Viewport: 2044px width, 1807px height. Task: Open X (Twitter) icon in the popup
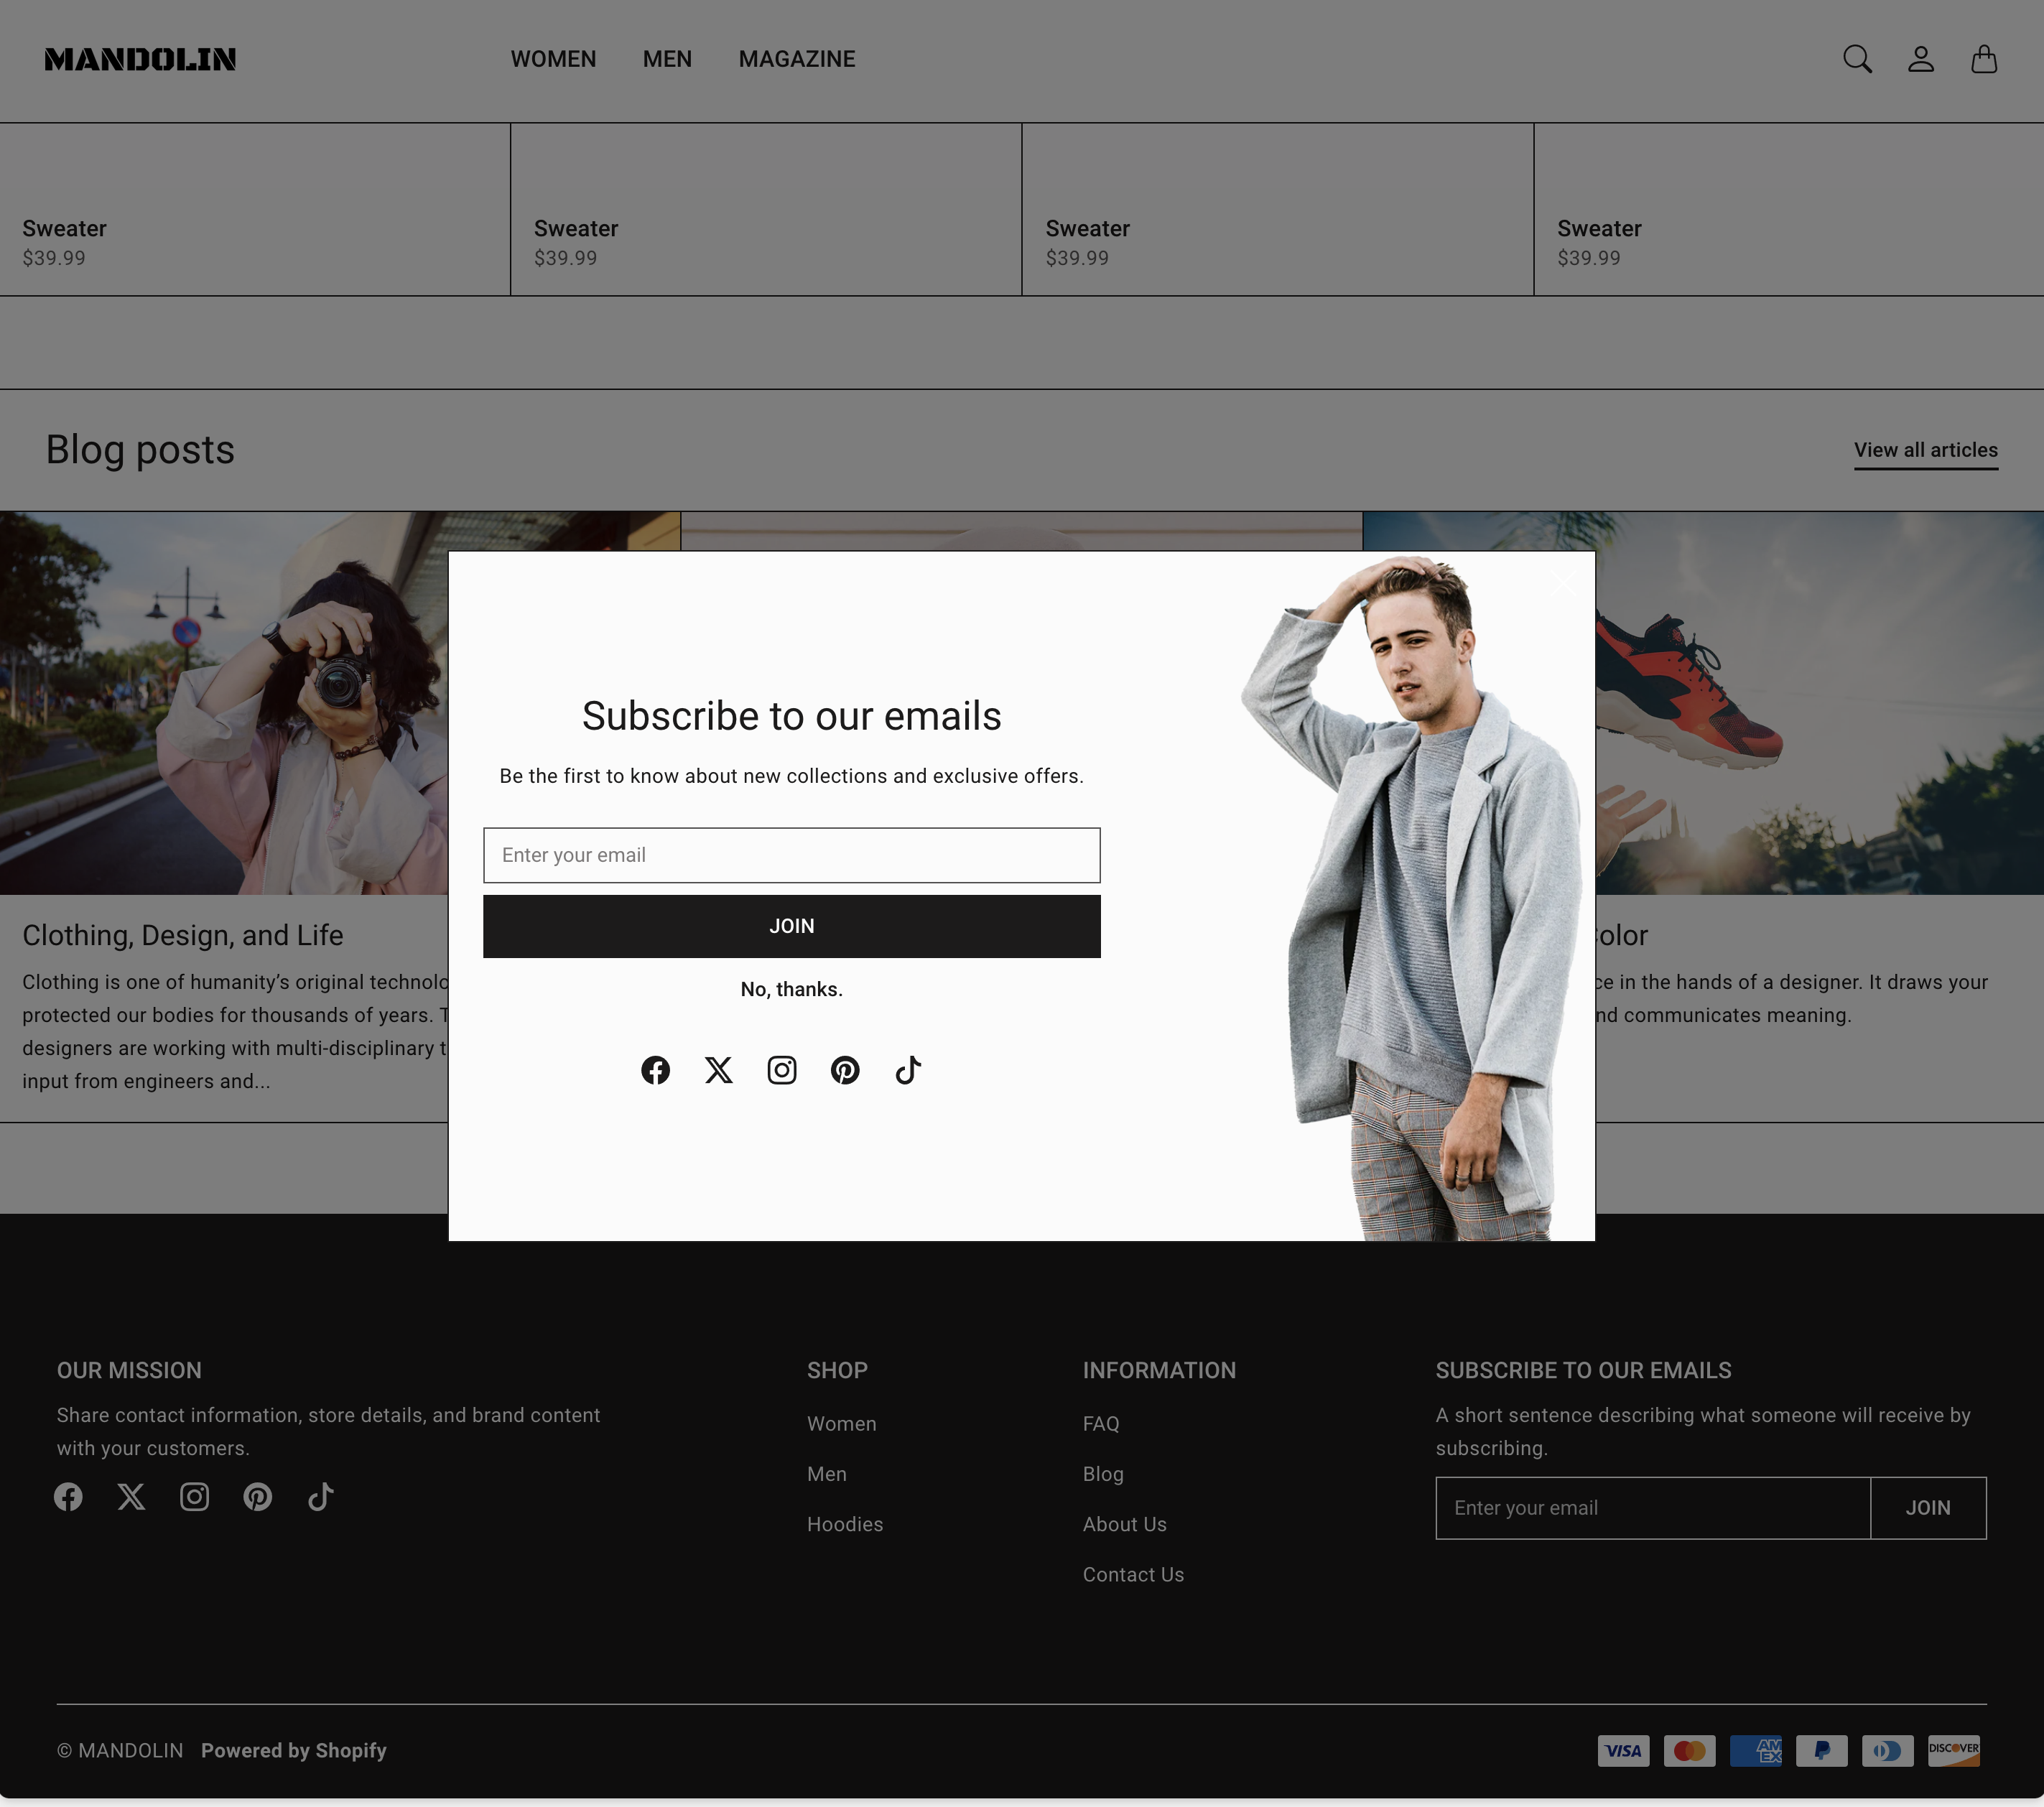click(x=718, y=1070)
